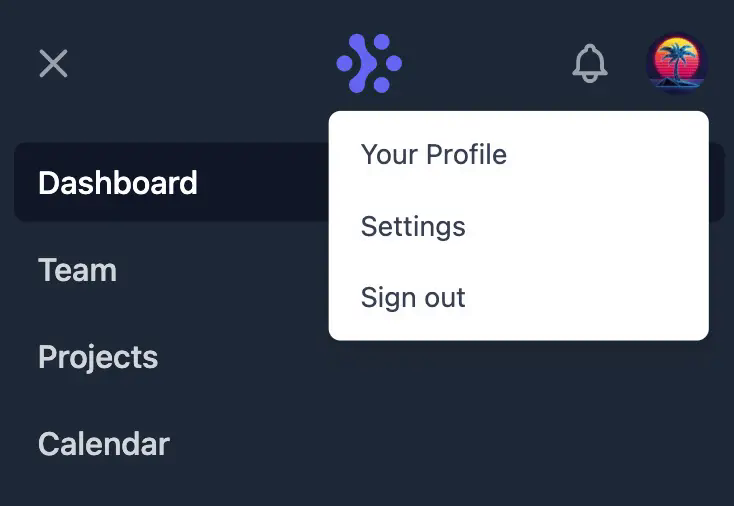The height and width of the screenshot is (506, 734).
Task: Click the palm tree user avatar
Action: tap(677, 63)
